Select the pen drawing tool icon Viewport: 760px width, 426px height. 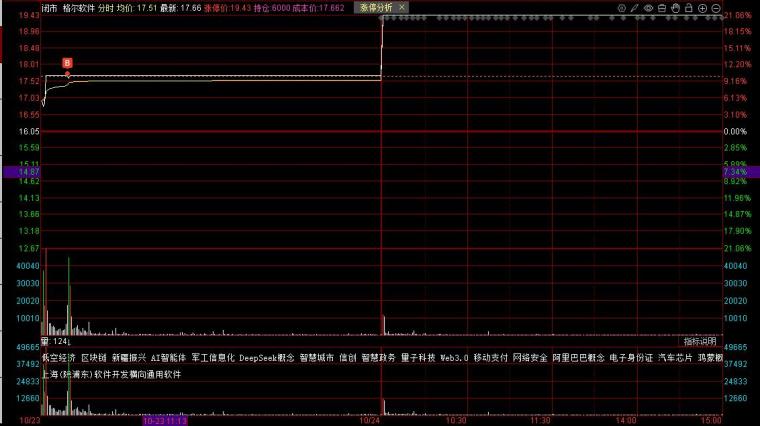click(x=635, y=7)
